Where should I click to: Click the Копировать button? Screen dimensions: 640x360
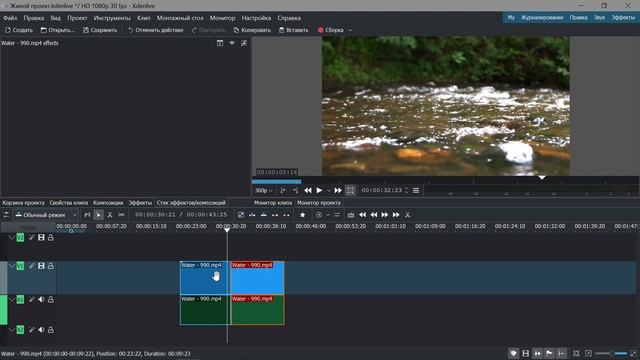252,30
